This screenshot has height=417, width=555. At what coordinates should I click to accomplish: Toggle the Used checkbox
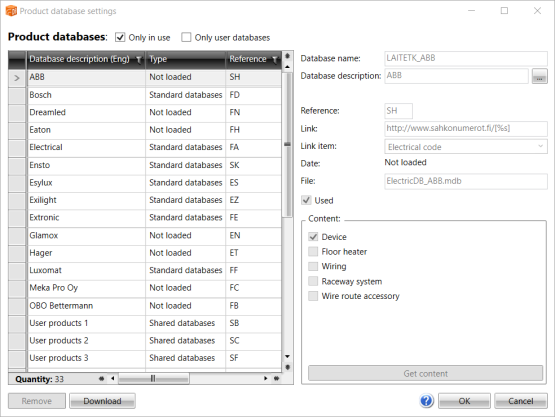point(306,200)
